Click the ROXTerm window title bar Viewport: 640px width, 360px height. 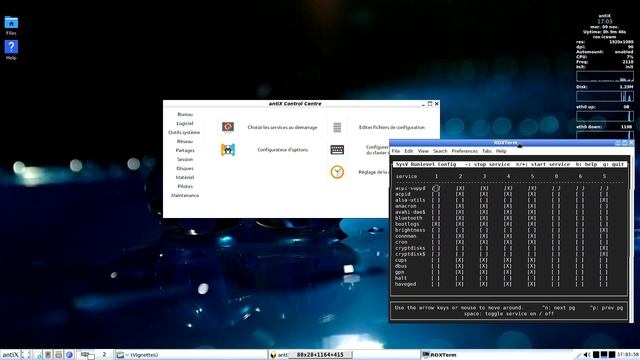505,142
